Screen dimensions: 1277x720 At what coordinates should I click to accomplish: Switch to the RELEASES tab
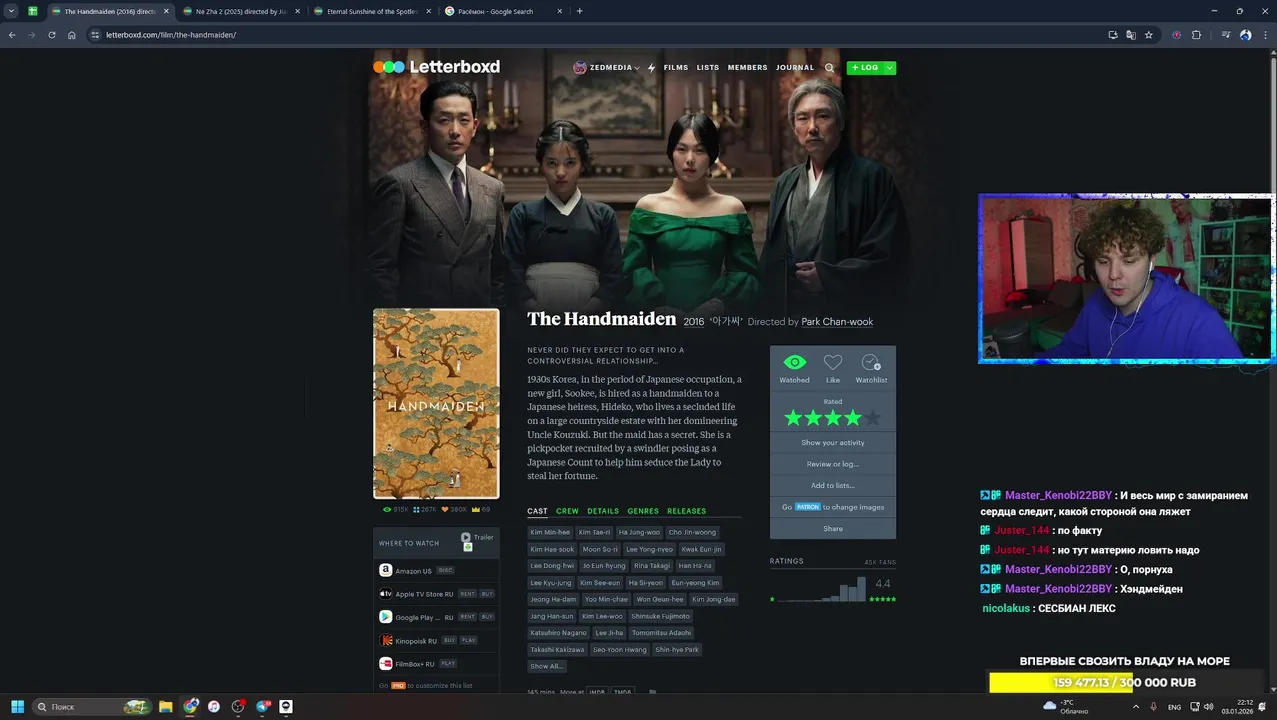tap(686, 511)
